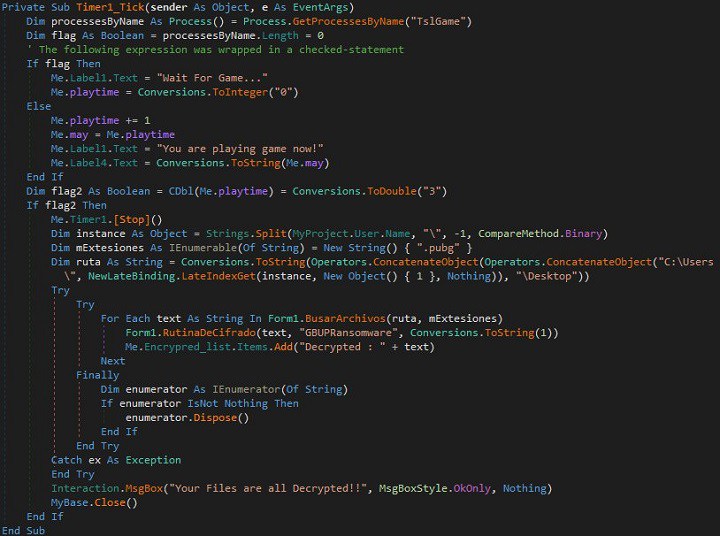
Task: Click MsgBoxStyle.OkOnly argument
Action: (x=435, y=488)
